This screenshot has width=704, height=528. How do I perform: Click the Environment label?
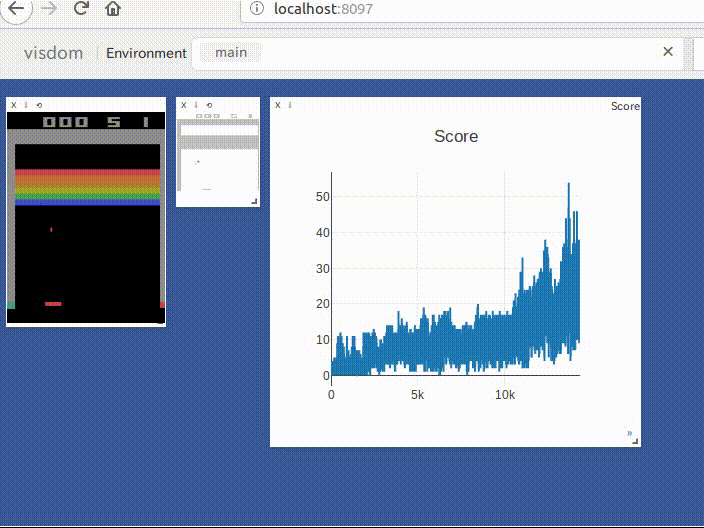click(x=146, y=53)
